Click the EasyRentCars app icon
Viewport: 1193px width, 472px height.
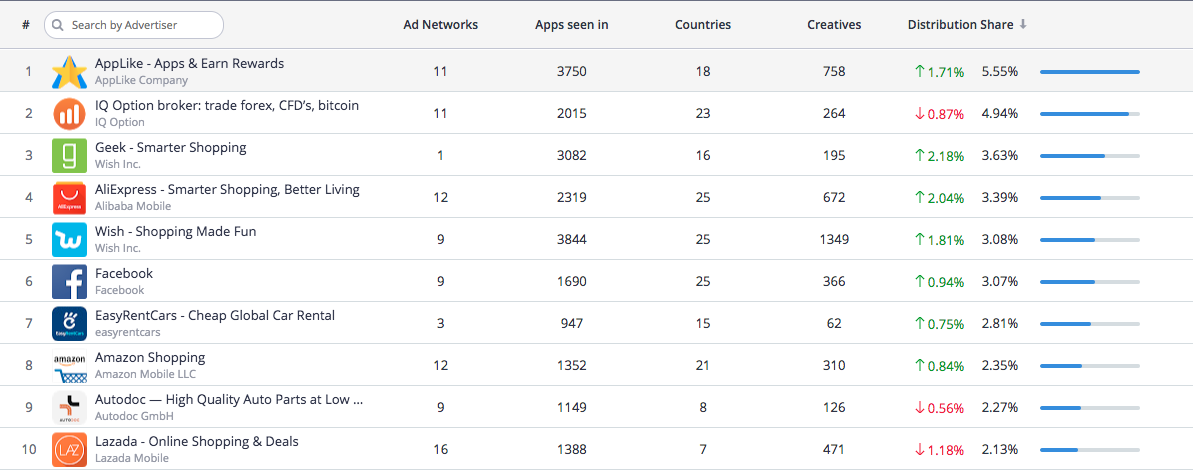click(x=69, y=324)
